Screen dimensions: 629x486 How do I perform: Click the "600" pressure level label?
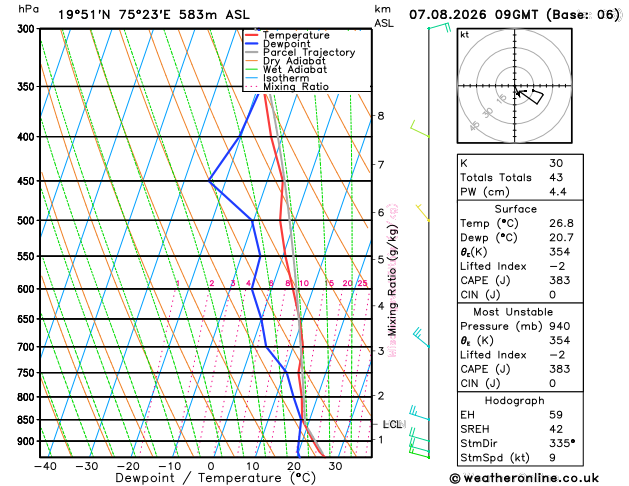coord(26,289)
